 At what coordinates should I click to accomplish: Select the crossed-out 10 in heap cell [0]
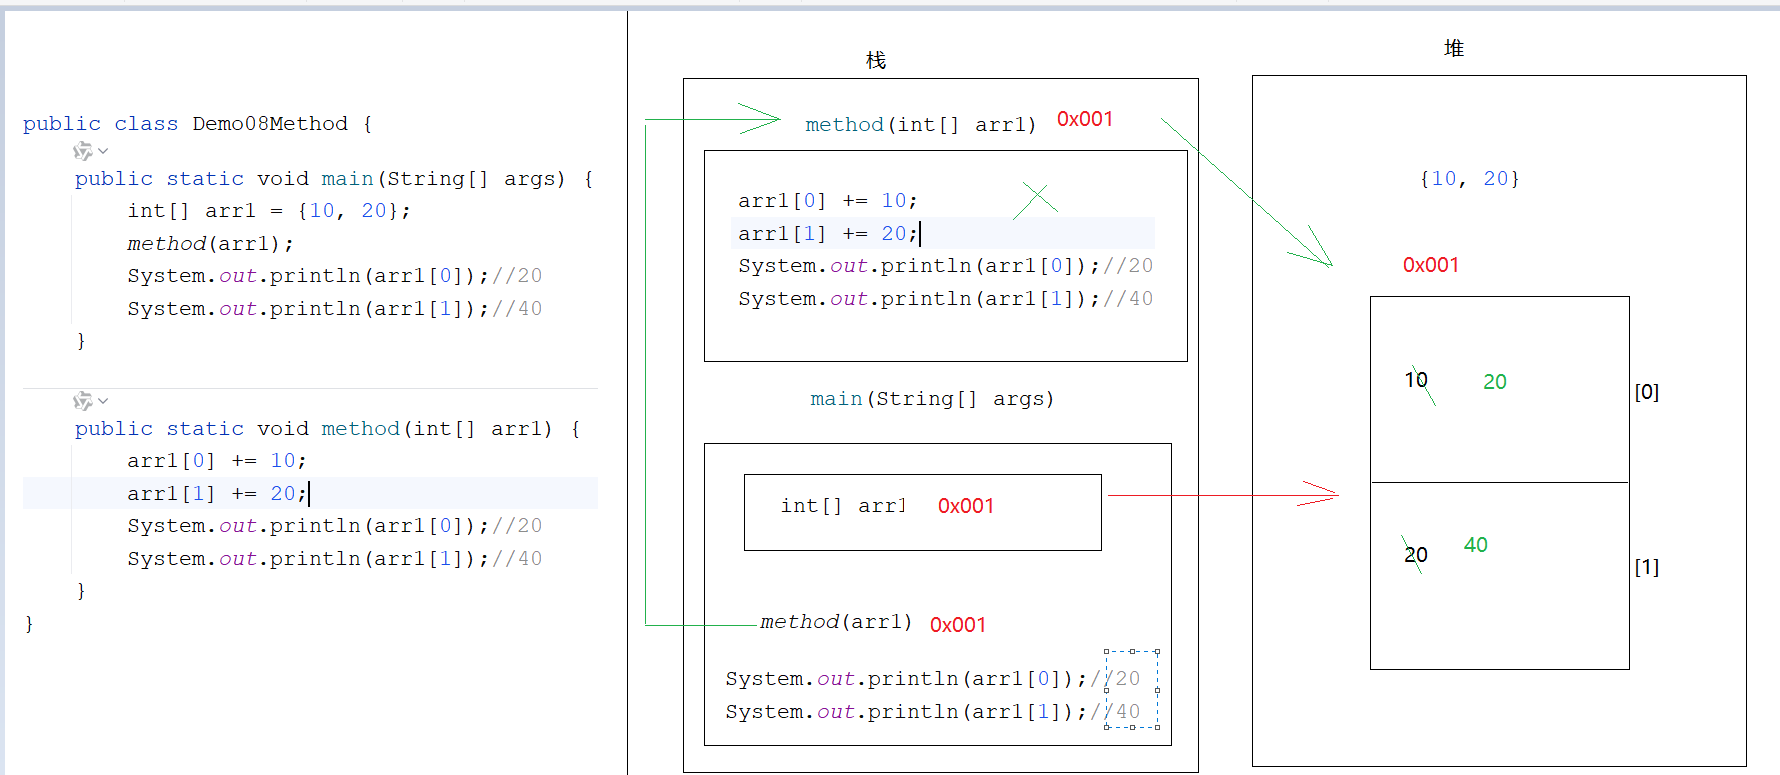(1416, 380)
